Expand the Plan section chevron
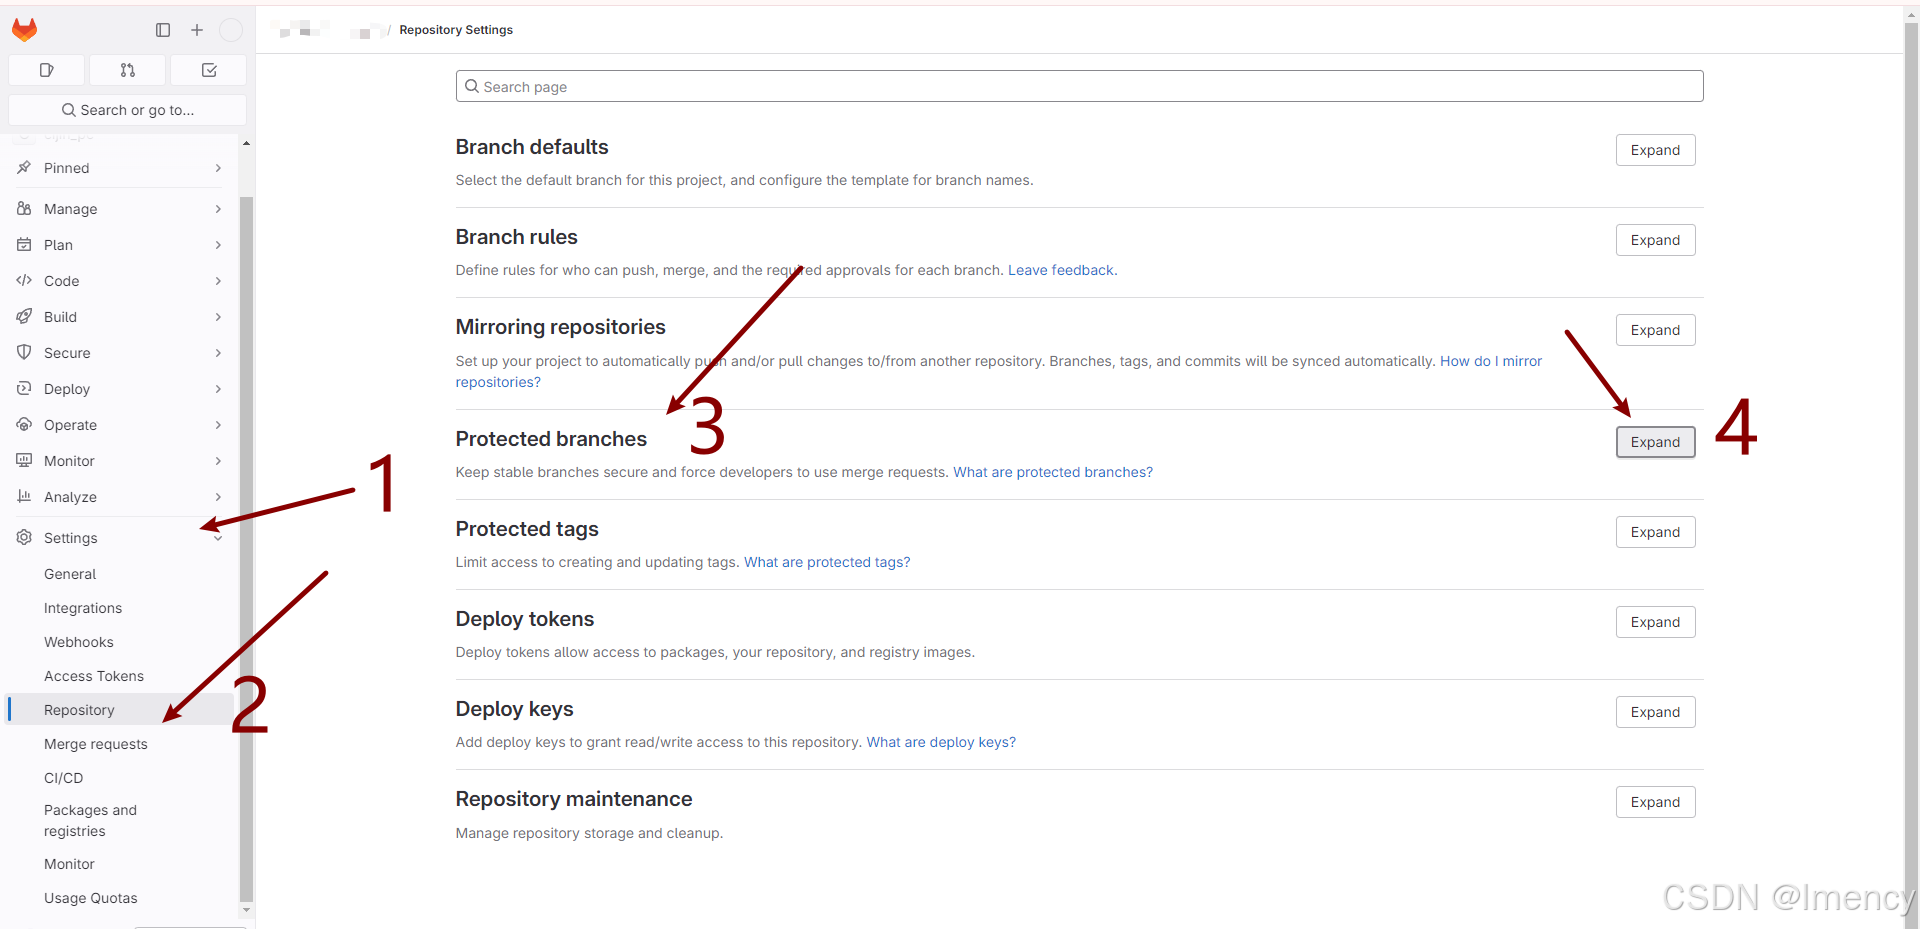1920x929 pixels. (218, 245)
